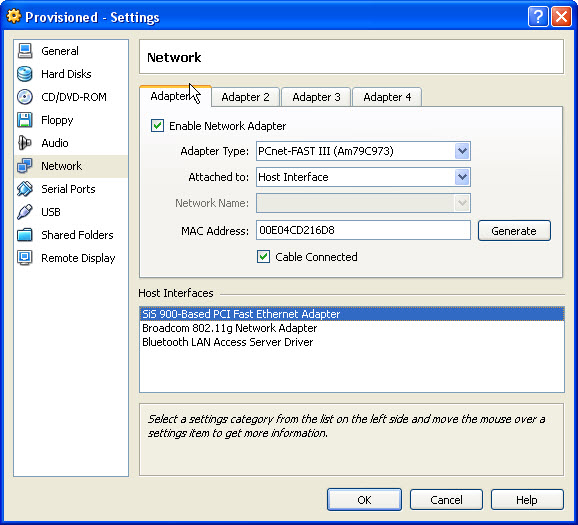Open the Attached to dropdown
Screen dimensions: 578x525
[363, 177]
